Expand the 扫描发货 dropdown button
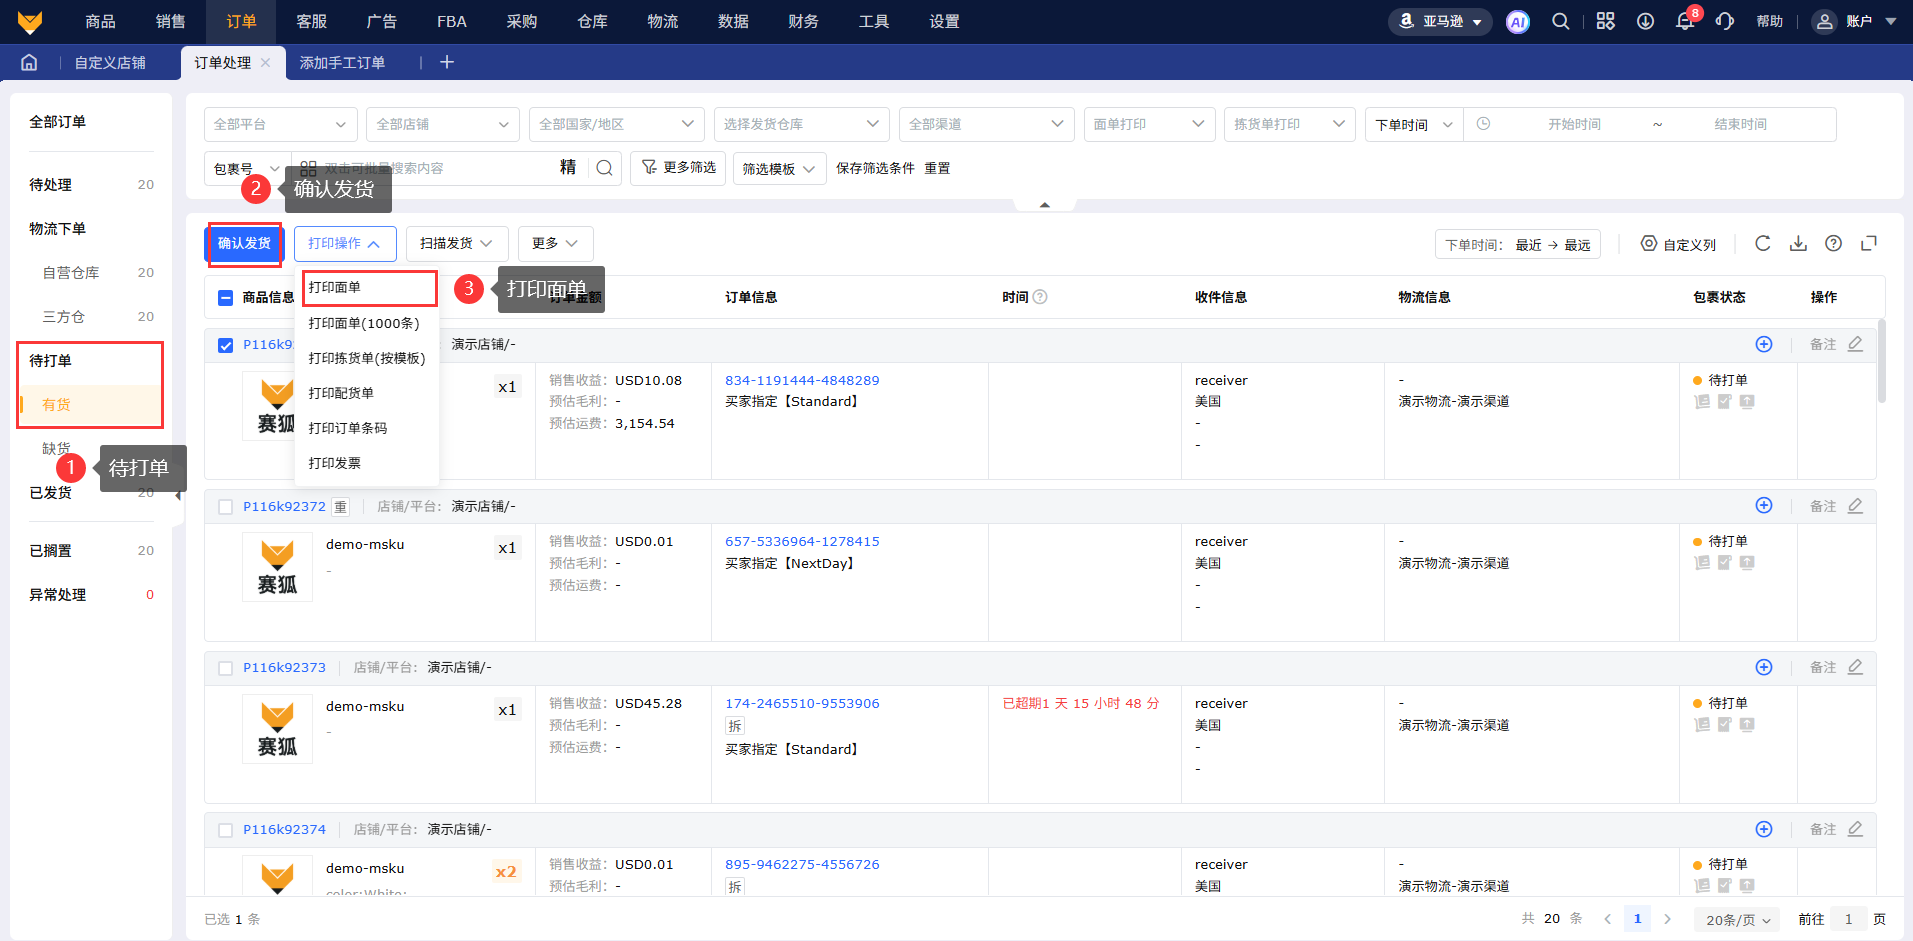 457,243
